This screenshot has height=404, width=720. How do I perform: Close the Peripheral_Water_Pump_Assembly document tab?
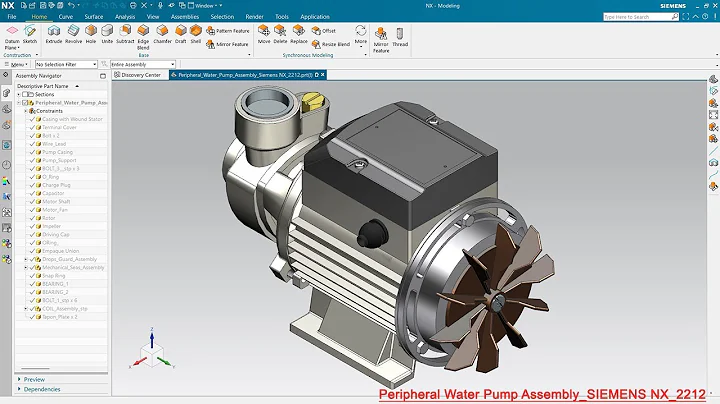coord(322,74)
